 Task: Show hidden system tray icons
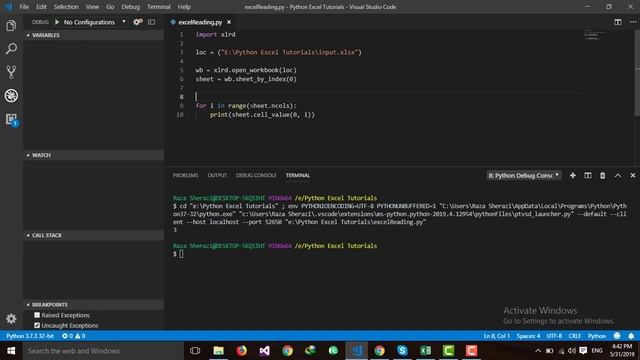(x=538, y=351)
